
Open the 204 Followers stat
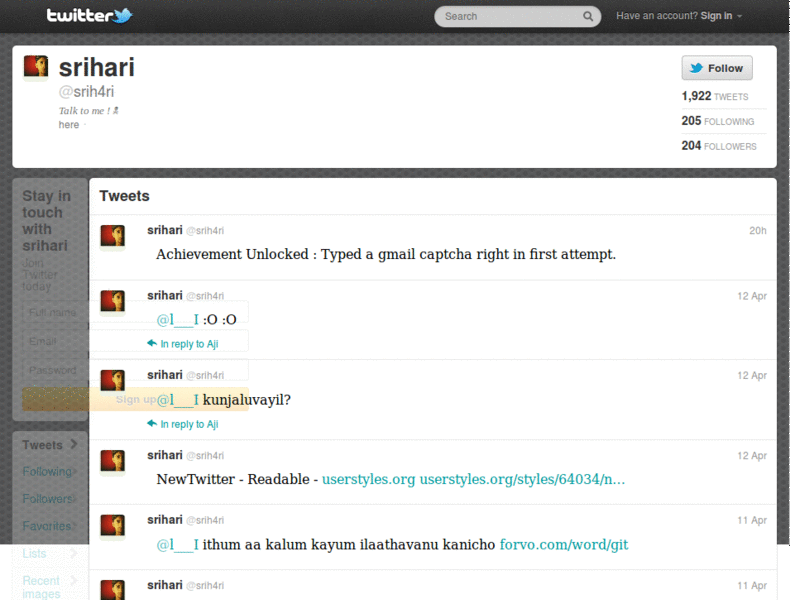click(719, 146)
